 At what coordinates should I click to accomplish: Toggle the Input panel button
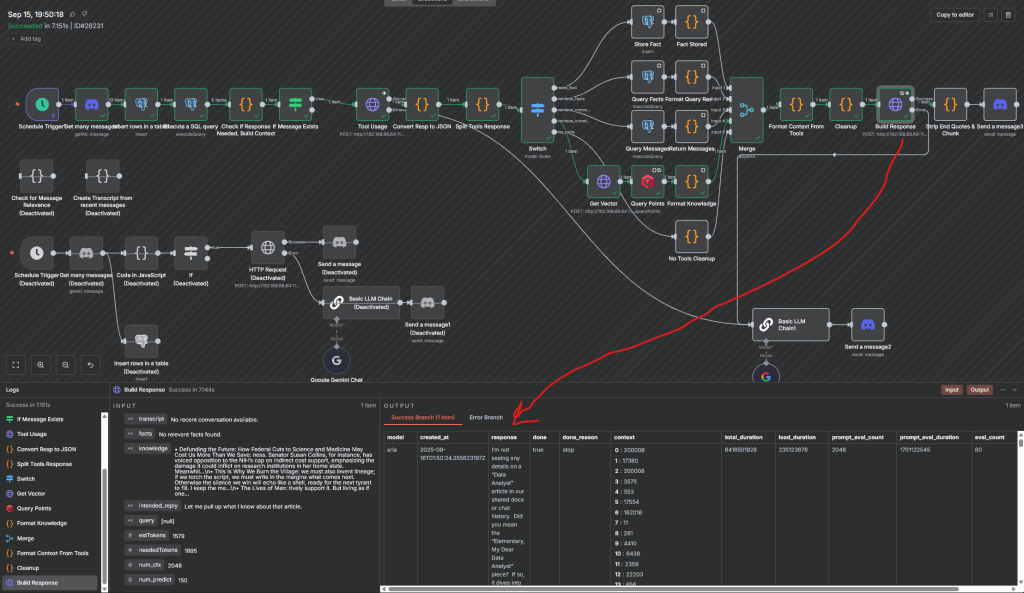951,389
